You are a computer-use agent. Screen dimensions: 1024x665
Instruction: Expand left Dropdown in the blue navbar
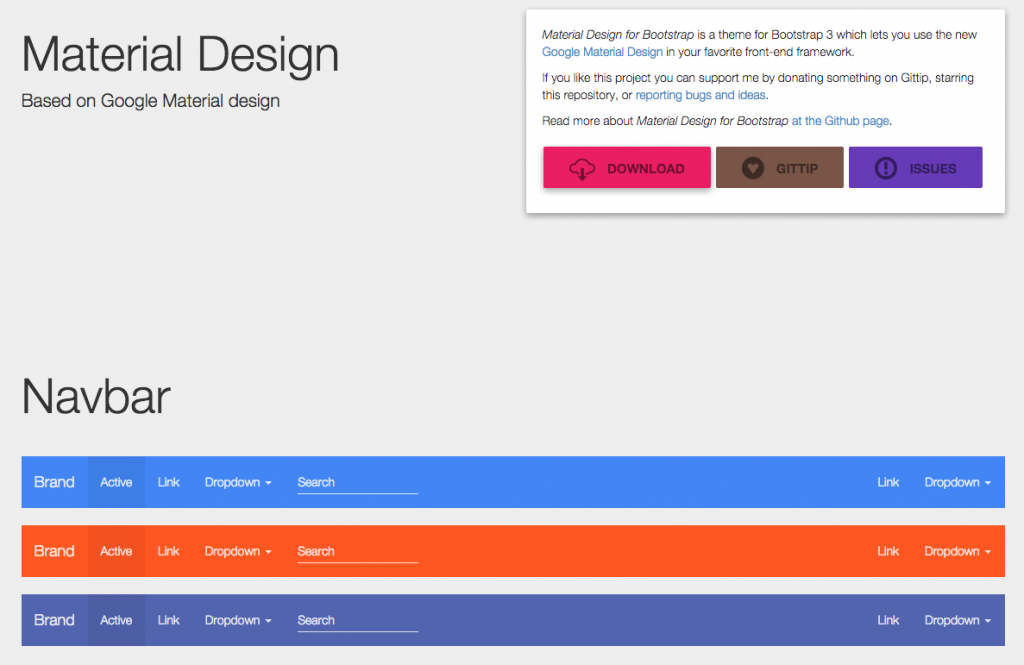tap(238, 482)
